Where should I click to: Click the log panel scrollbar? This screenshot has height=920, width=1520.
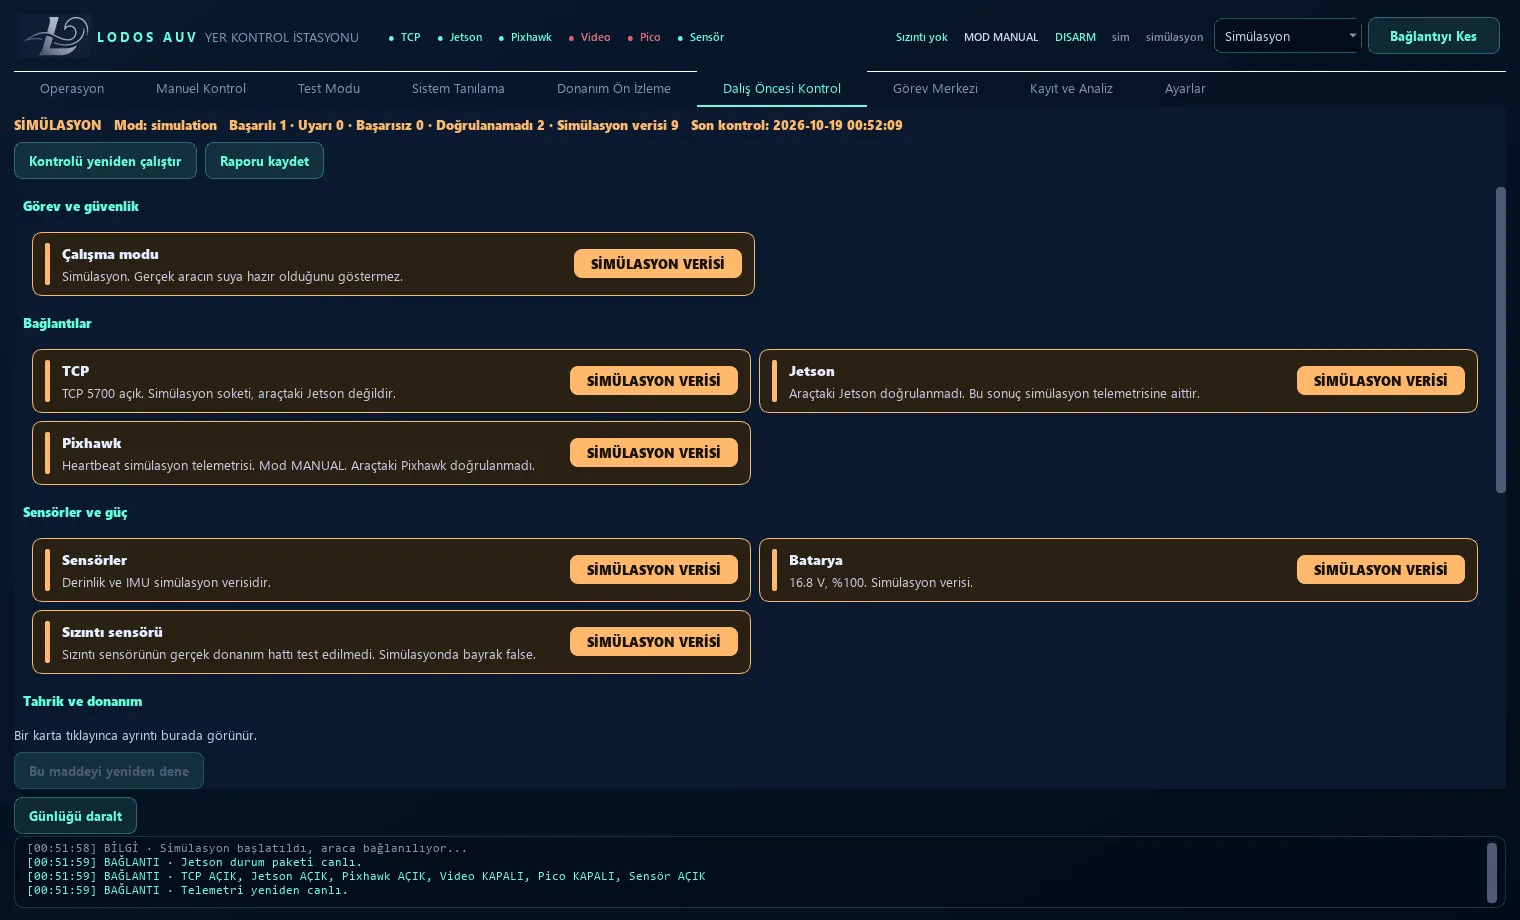1492,873
